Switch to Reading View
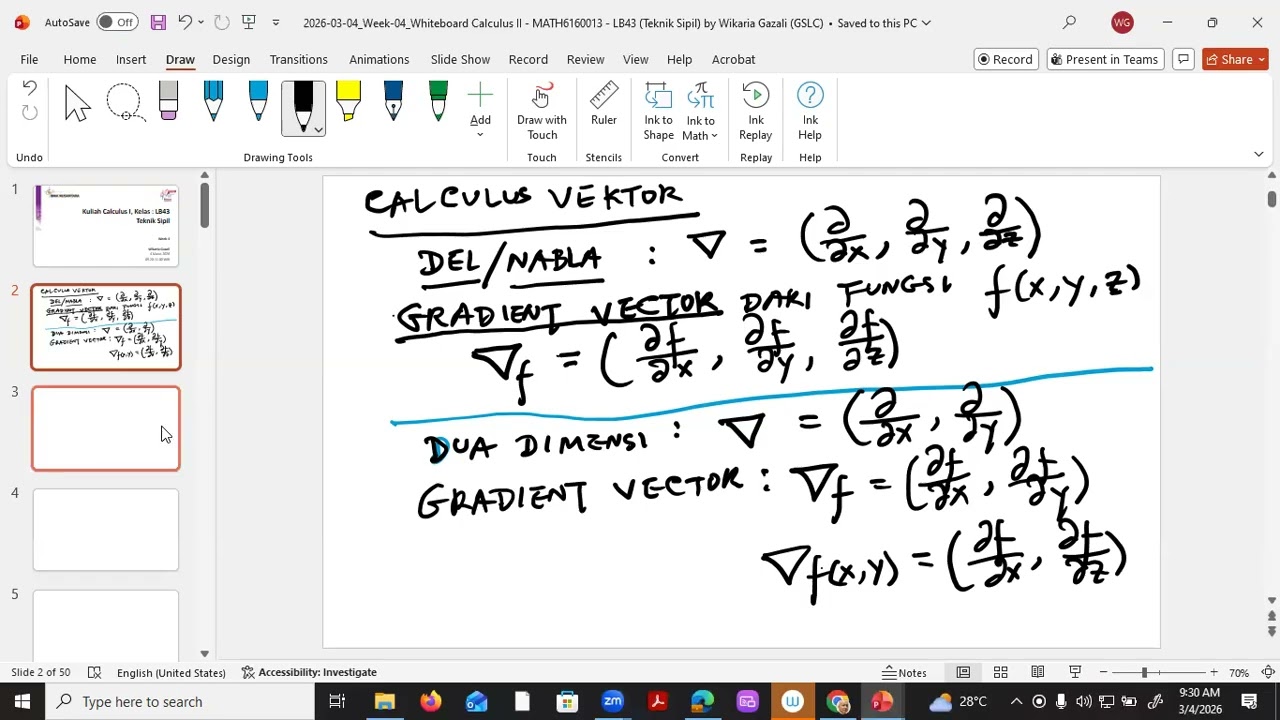This screenshot has height=720, width=1280. [1038, 672]
